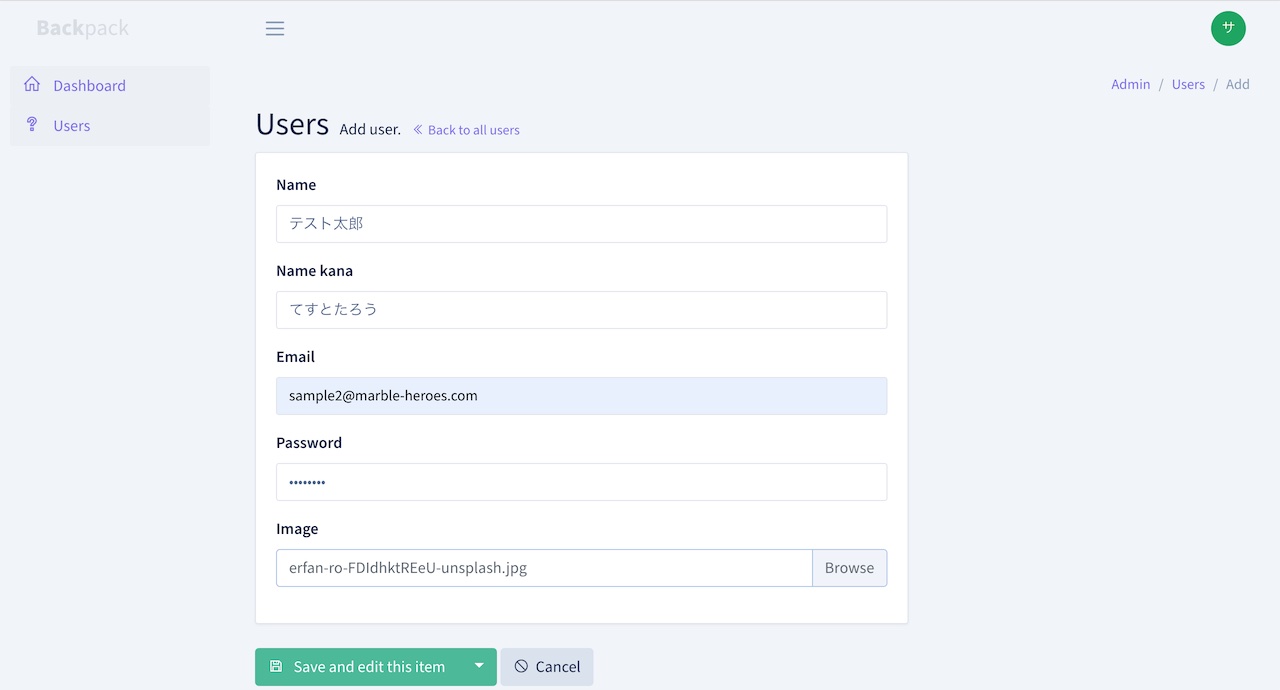The height and width of the screenshot is (690, 1280).
Task: Click the Name kana label
Action: 314,271
